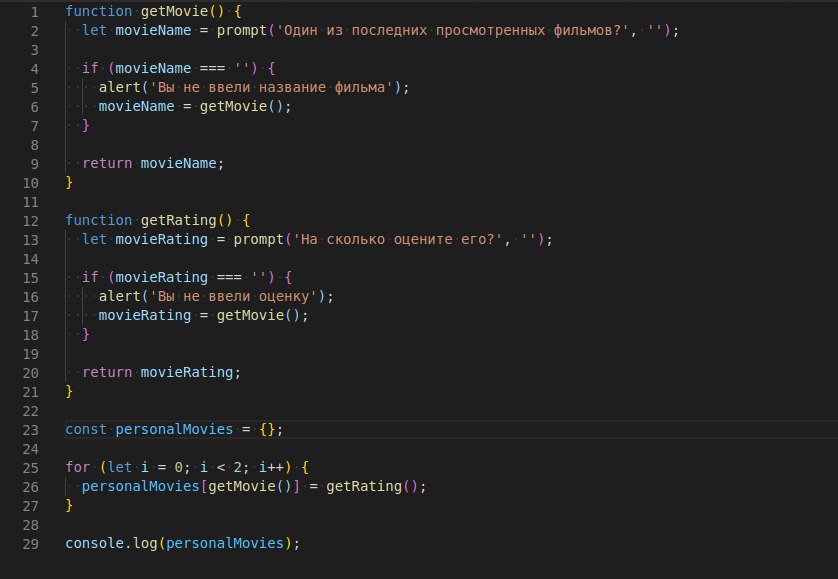838x579 pixels.
Task: Click line number 21 in the gutter
Action: 31,392
